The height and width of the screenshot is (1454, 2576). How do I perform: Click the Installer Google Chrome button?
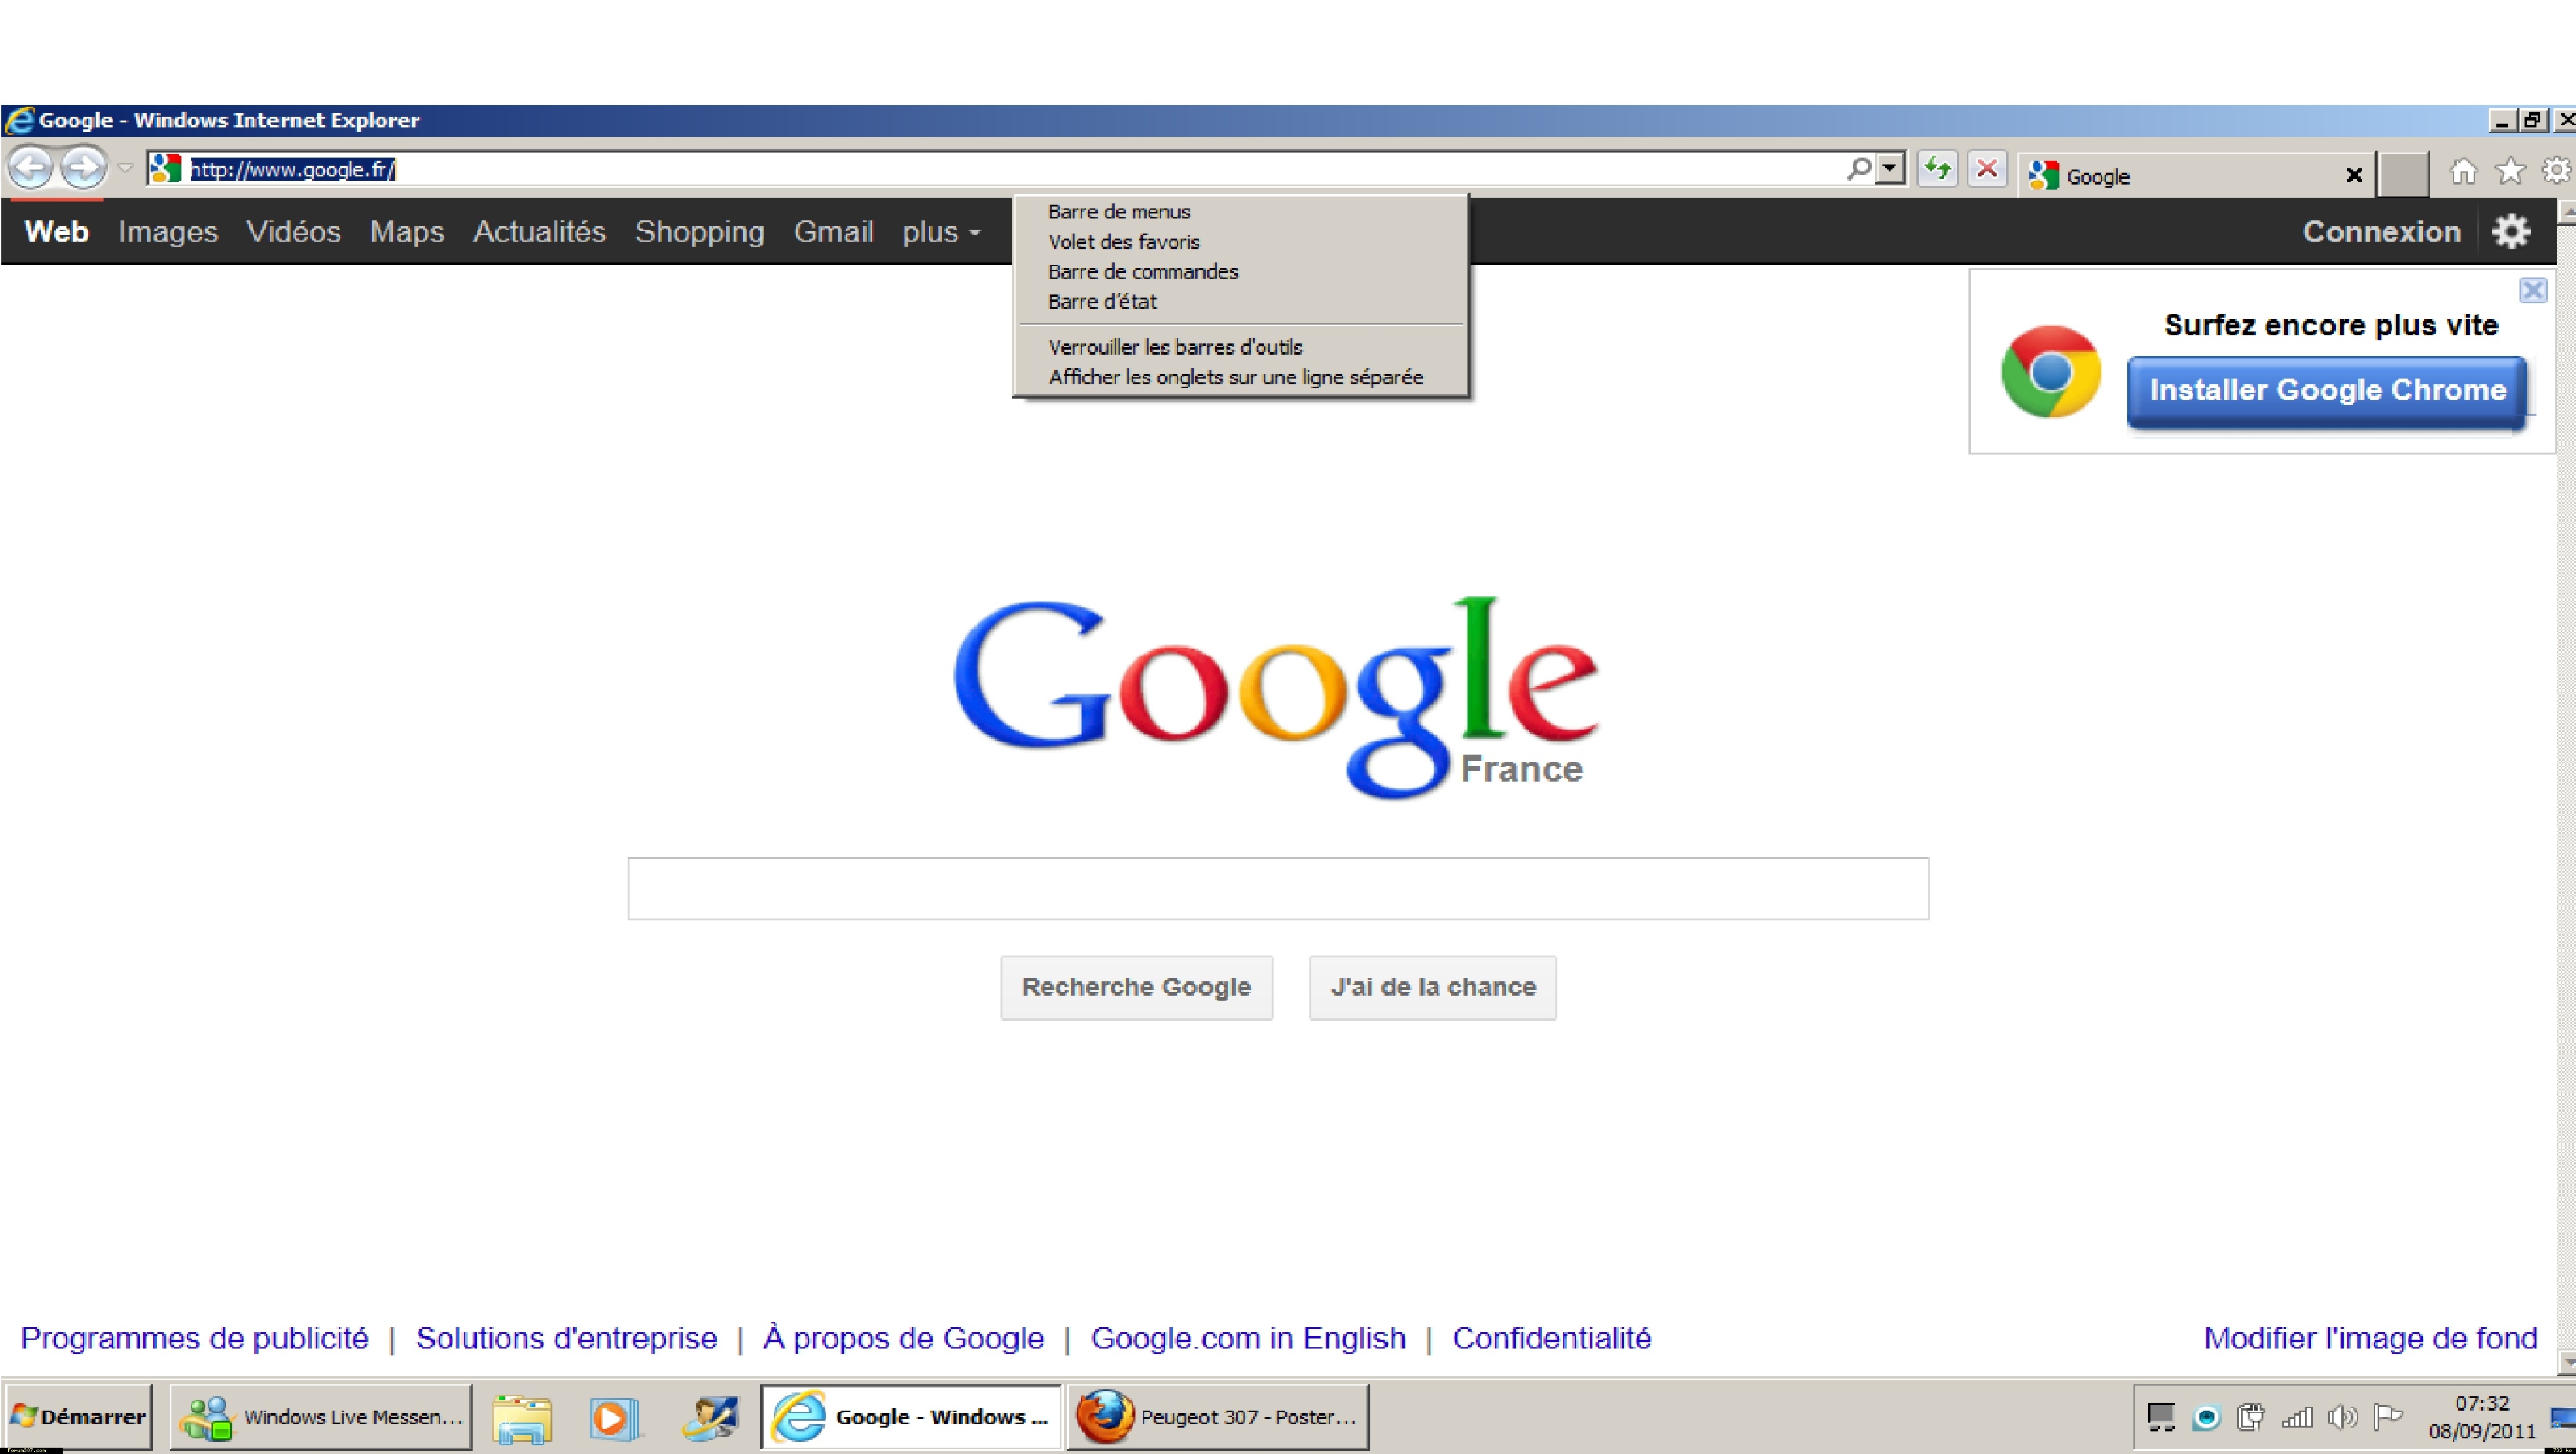click(2328, 391)
